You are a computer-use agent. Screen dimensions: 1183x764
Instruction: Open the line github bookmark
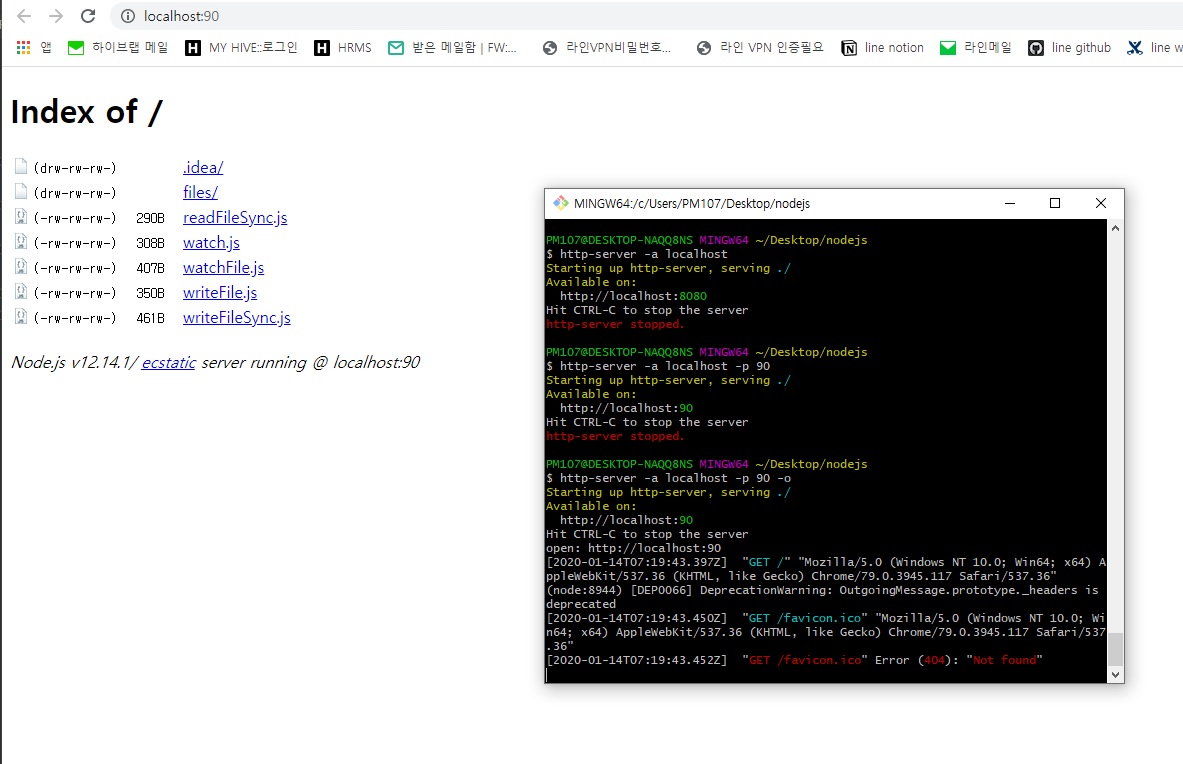point(1069,47)
